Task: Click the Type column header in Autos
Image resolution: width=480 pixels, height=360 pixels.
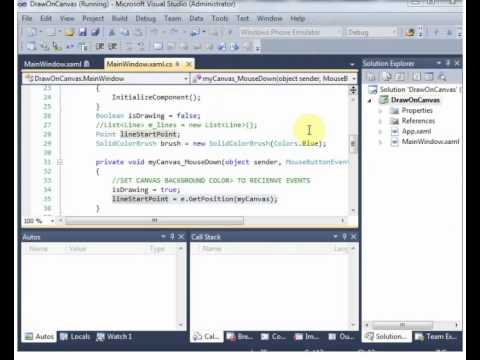Action: point(157,249)
